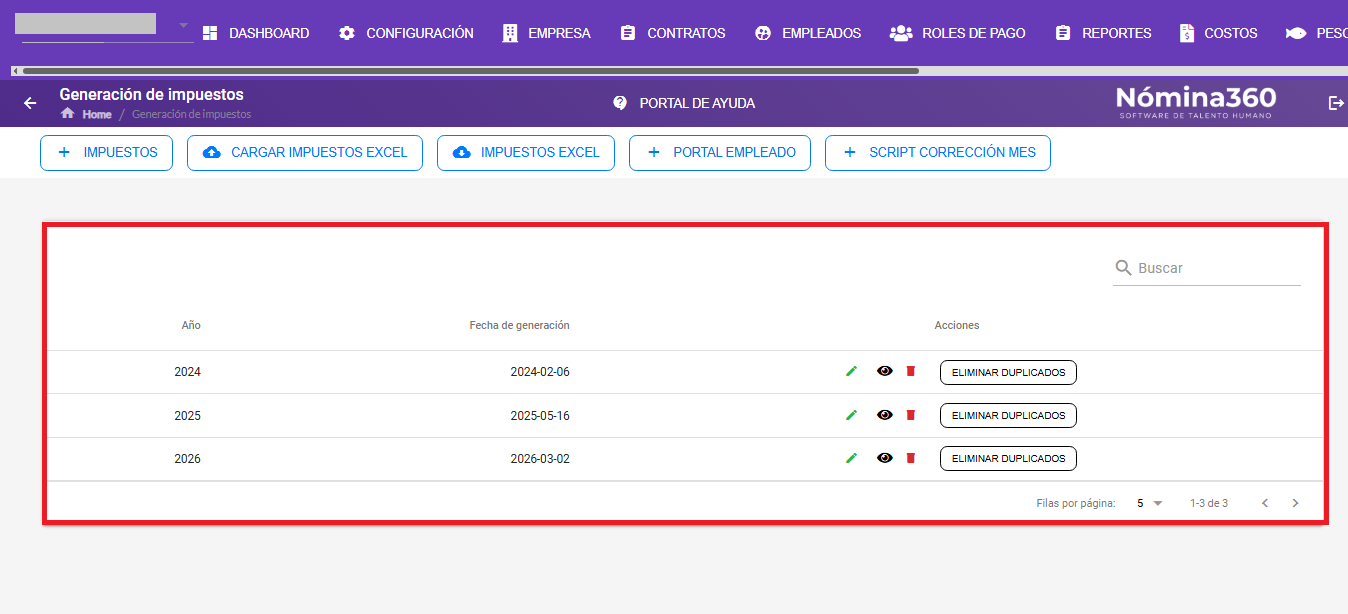Click the scrollbar left arrow under the menu
This screenshot has width=1348, height=614.
point(15,71)
